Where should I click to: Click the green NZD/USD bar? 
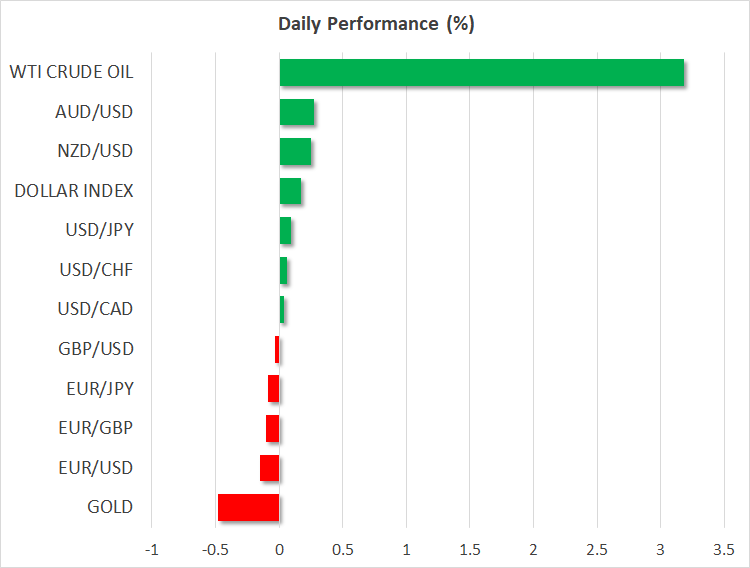(295, 152)
